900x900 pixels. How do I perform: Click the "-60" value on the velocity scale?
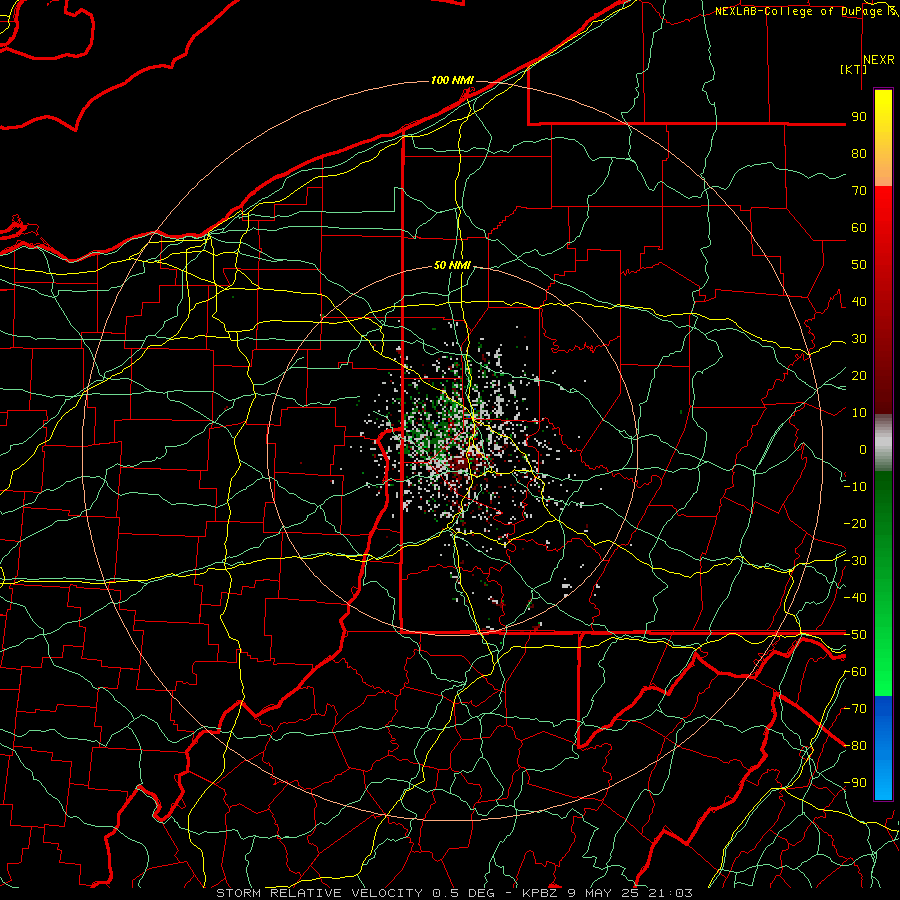[x=855, y=672]
